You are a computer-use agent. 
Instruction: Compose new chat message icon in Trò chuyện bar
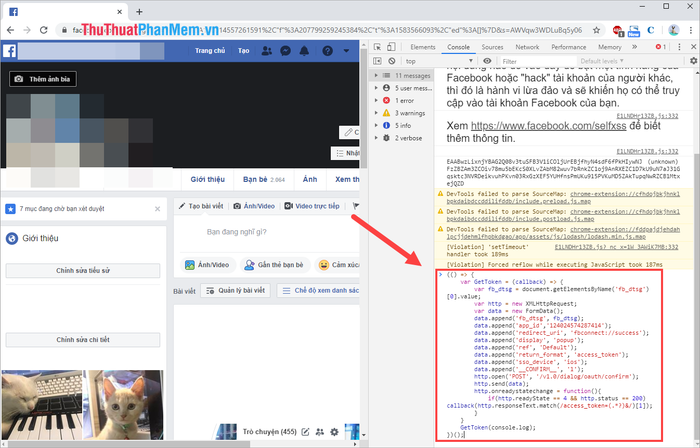point(305,432)
